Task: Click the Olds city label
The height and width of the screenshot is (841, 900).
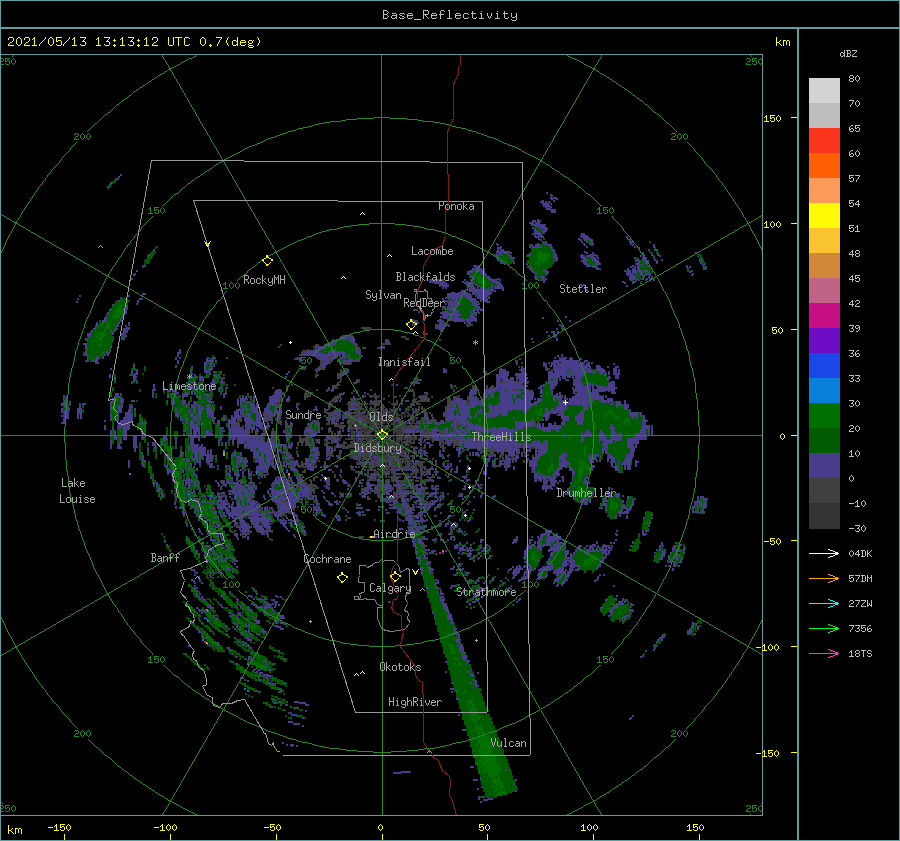Action: tap(381, 417)
